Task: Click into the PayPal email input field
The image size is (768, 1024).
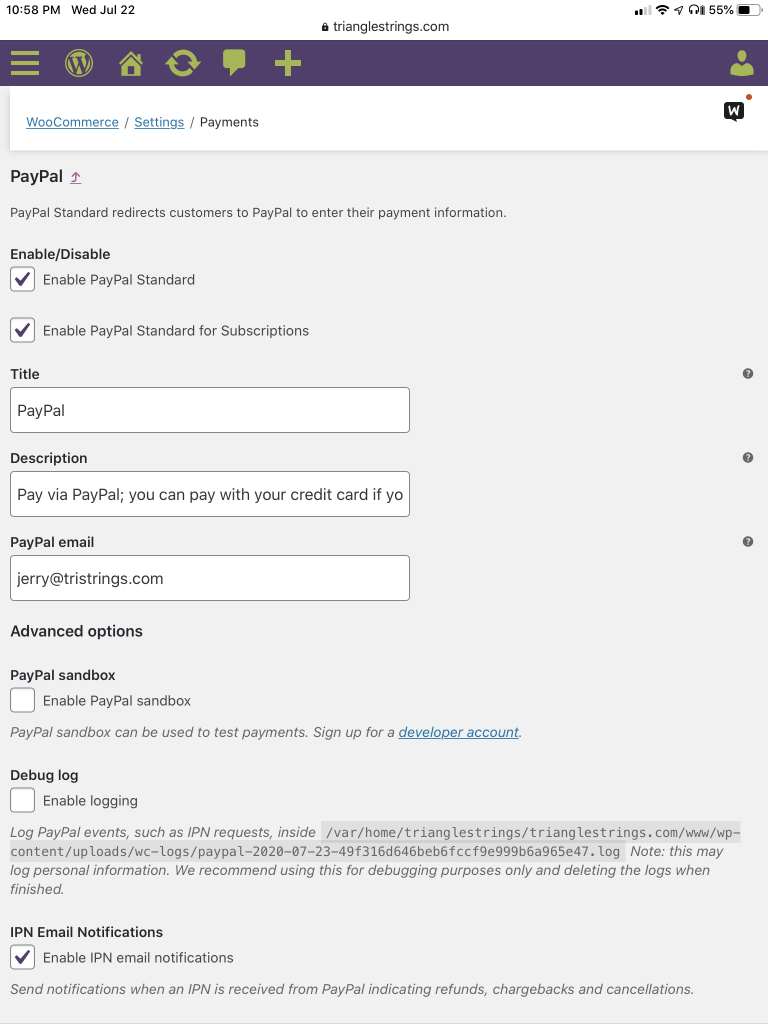Action: 210,578
